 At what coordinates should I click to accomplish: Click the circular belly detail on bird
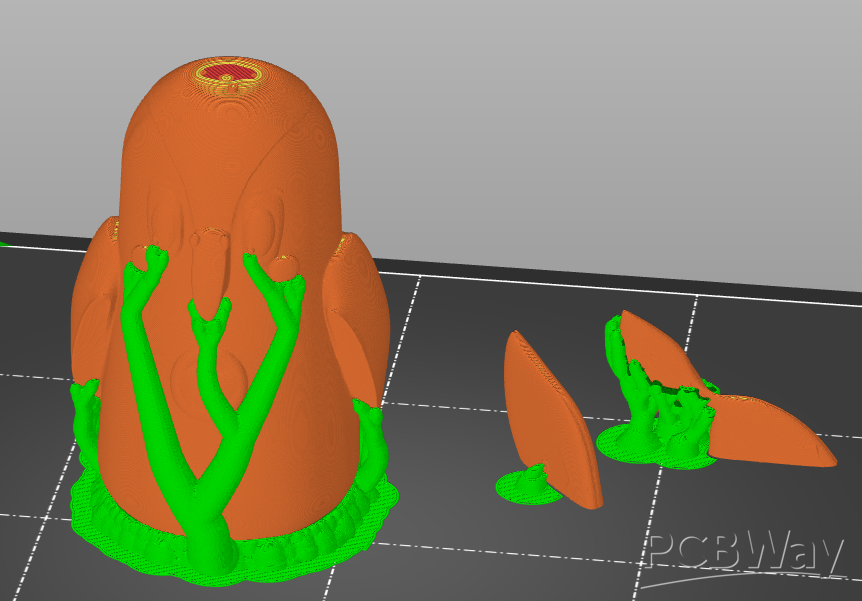(210, 375)
